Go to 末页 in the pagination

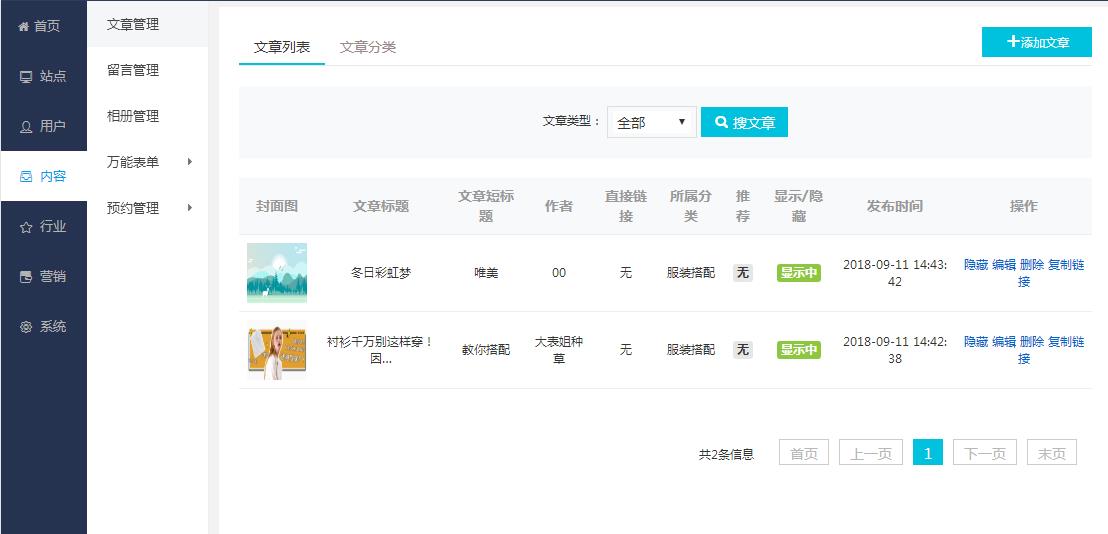(x=1051, y=453)
